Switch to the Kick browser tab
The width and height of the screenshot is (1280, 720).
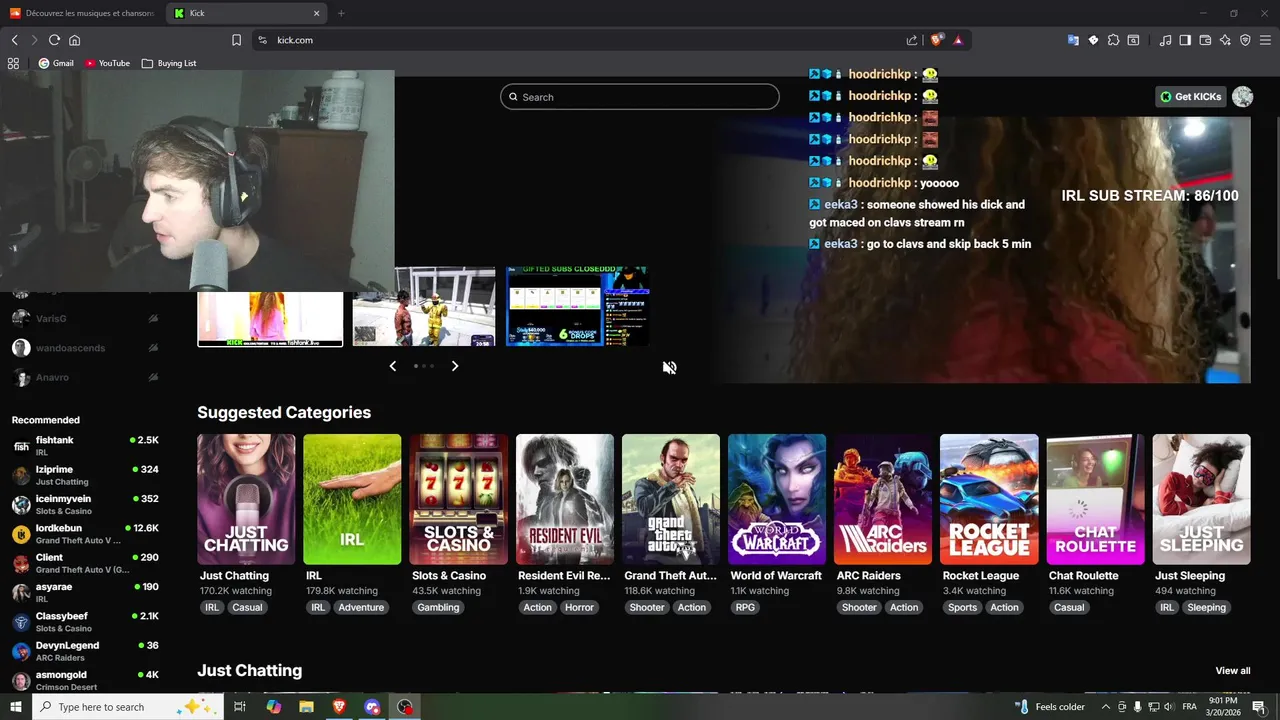(247, 13)
